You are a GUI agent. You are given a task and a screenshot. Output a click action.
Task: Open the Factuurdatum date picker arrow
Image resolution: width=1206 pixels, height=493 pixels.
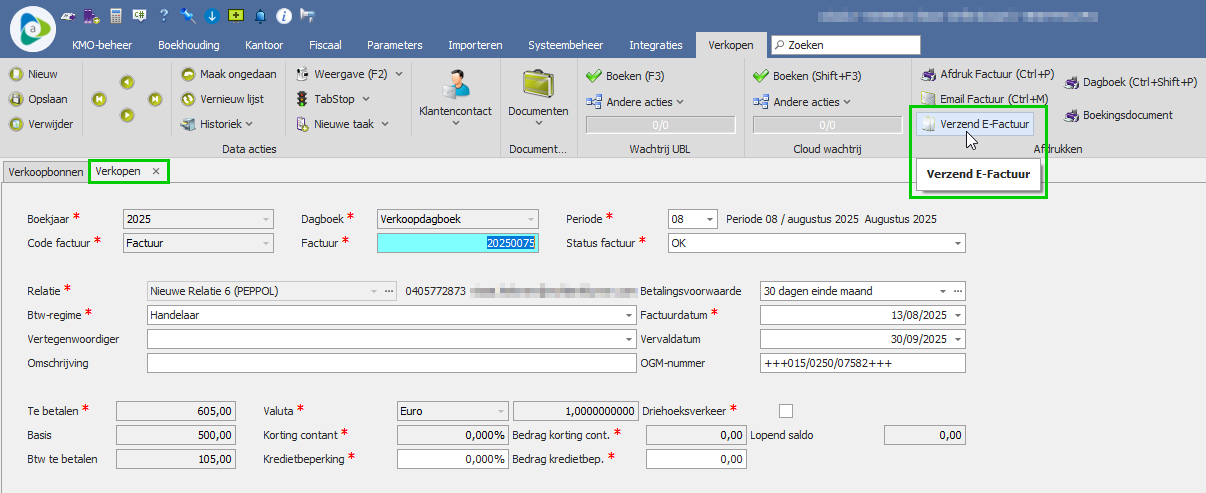[958, 315]
